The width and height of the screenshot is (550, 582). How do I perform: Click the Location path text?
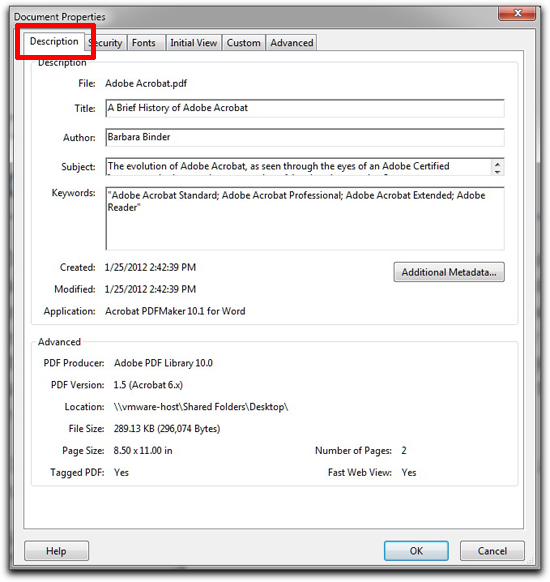coord(201,407)
